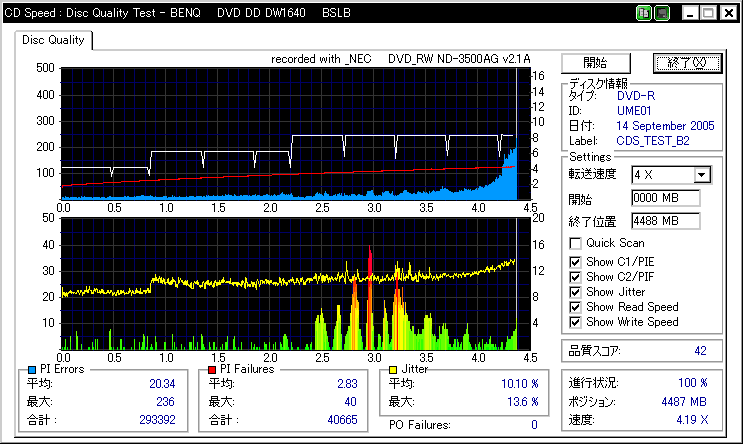Click the 開始 field showing 0000 MB

(665, 198)
